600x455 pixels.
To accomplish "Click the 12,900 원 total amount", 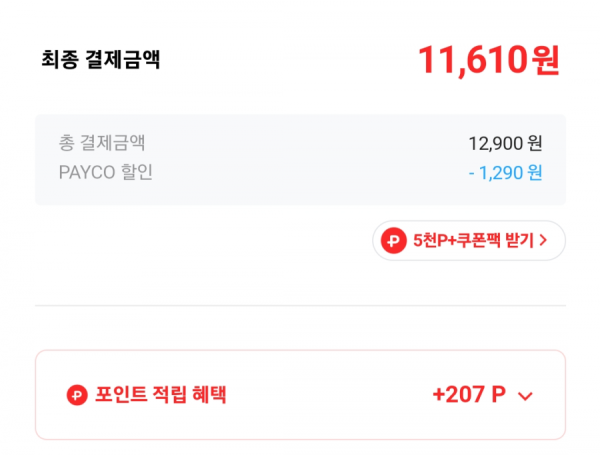I will pyautogui.click(x=505, y=144).
